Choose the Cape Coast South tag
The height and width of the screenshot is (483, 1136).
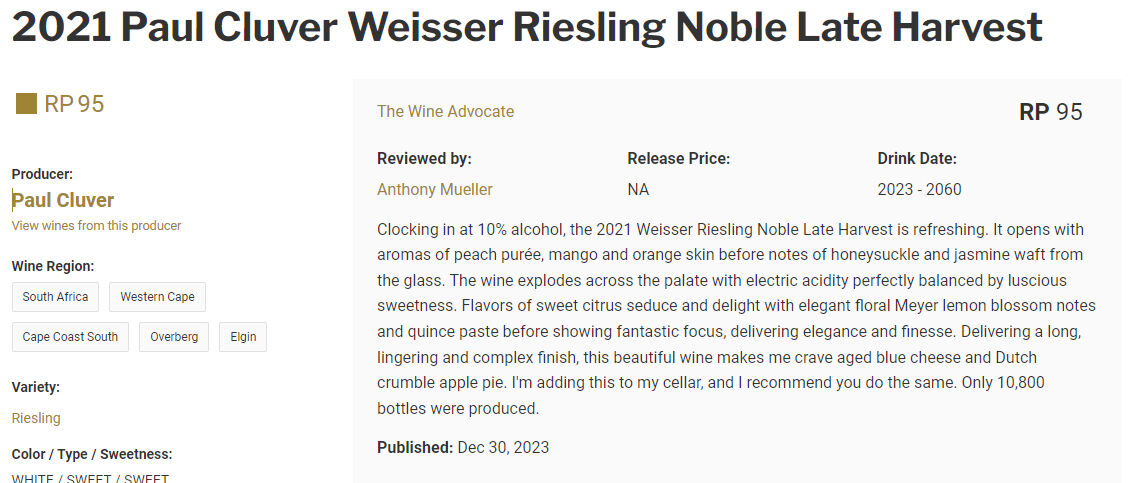pos(70,337)
